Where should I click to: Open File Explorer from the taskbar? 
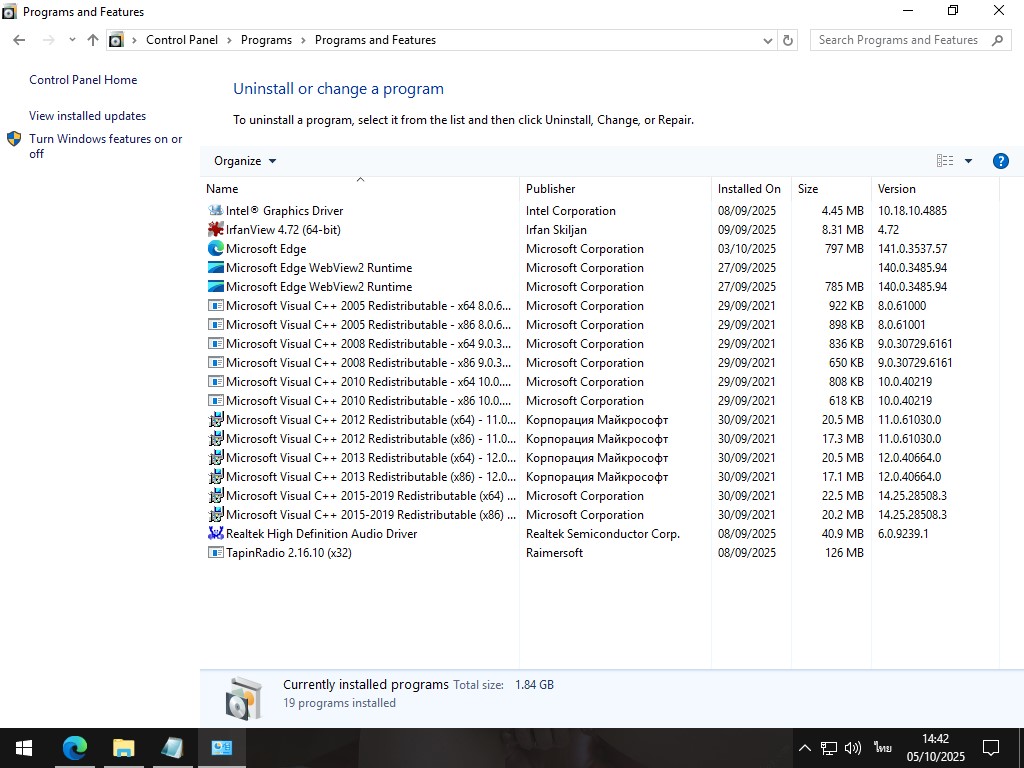[123, 747]
